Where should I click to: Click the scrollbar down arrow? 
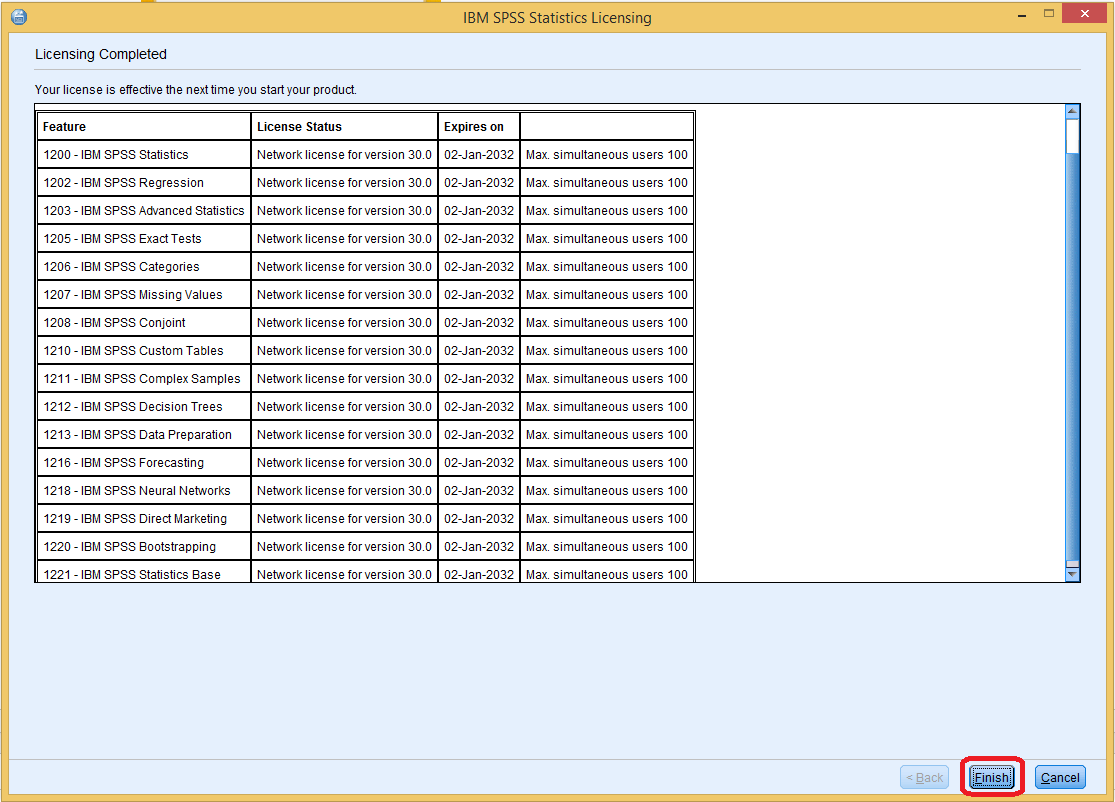pos(1072,574)
